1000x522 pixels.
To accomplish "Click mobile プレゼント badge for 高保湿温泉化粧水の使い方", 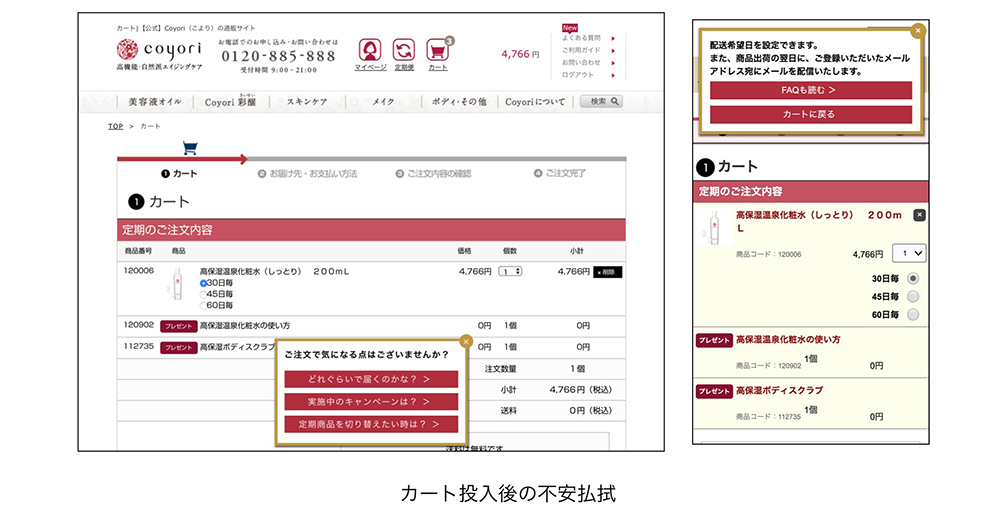I will pos(714,340).
